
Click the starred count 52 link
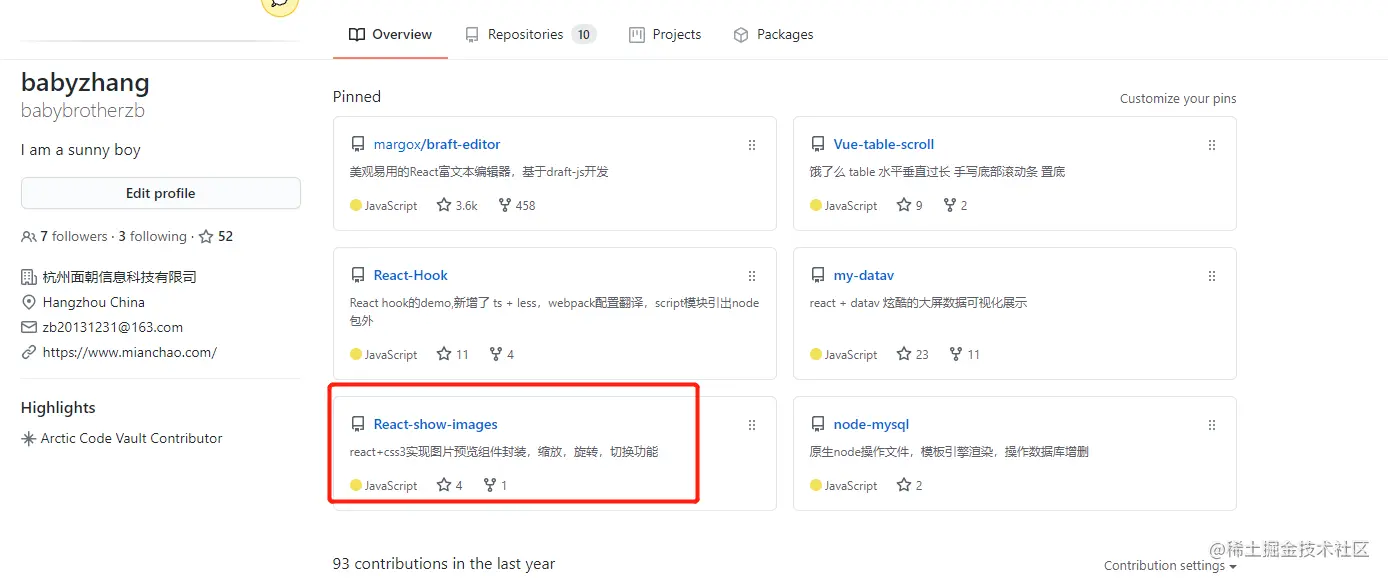pyautogui.click(x=216, y=236)
